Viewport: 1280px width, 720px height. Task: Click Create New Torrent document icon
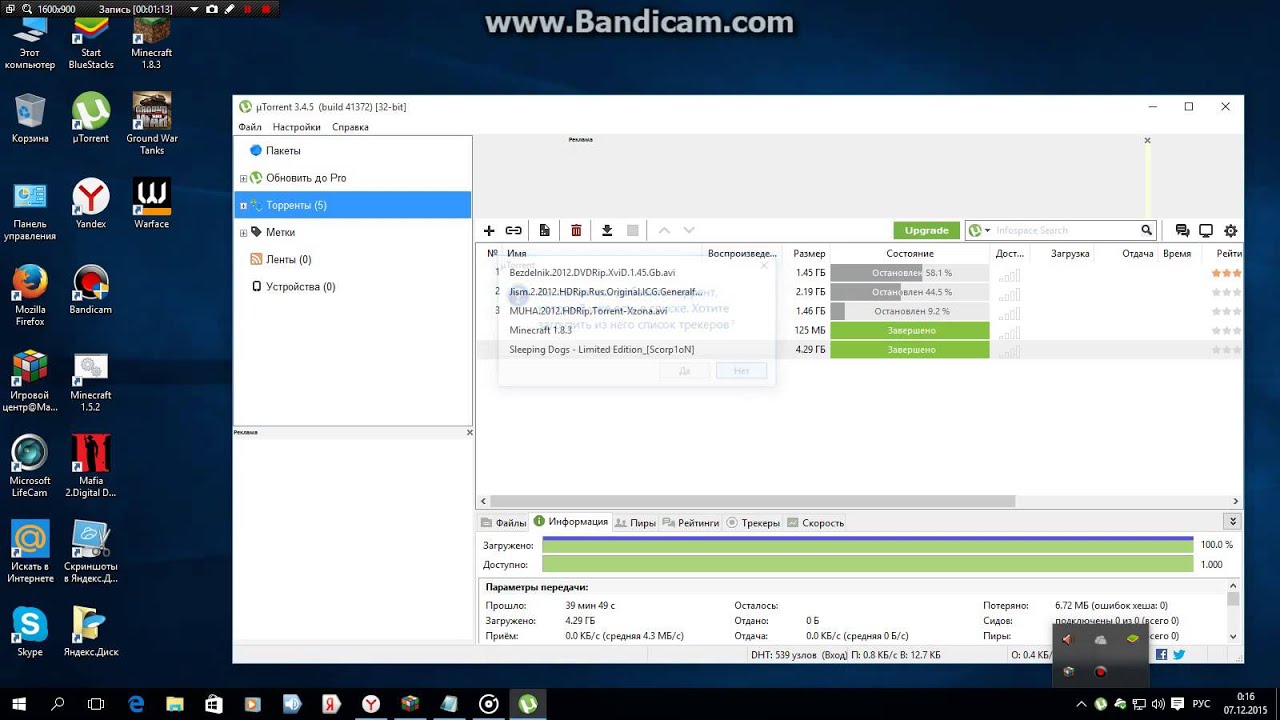pos(545,231)
